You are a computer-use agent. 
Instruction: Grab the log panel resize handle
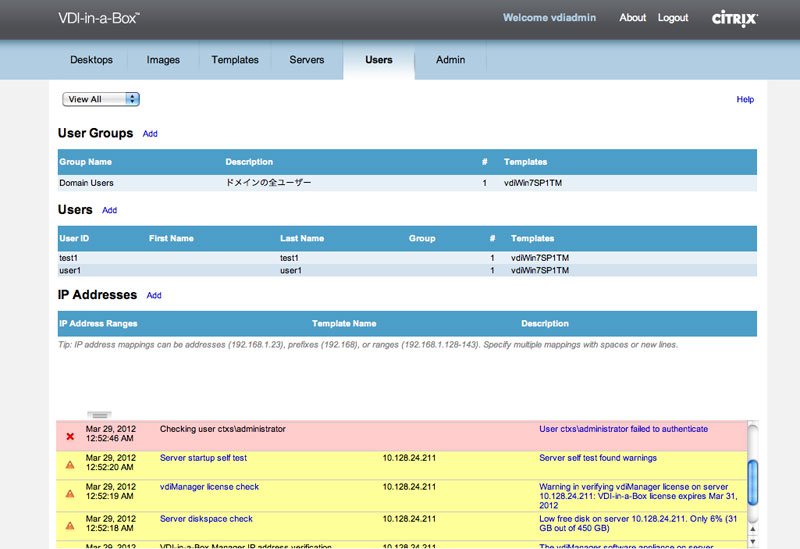tap(99, 415)
